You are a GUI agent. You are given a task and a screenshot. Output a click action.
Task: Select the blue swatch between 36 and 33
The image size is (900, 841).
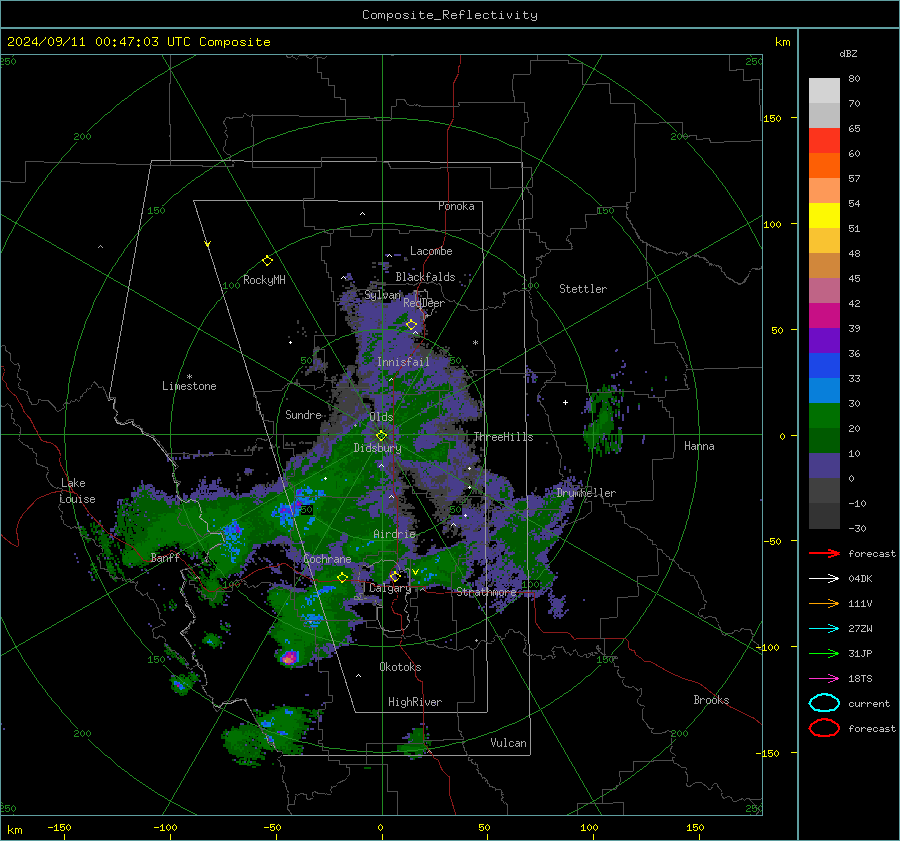[824, 366]
